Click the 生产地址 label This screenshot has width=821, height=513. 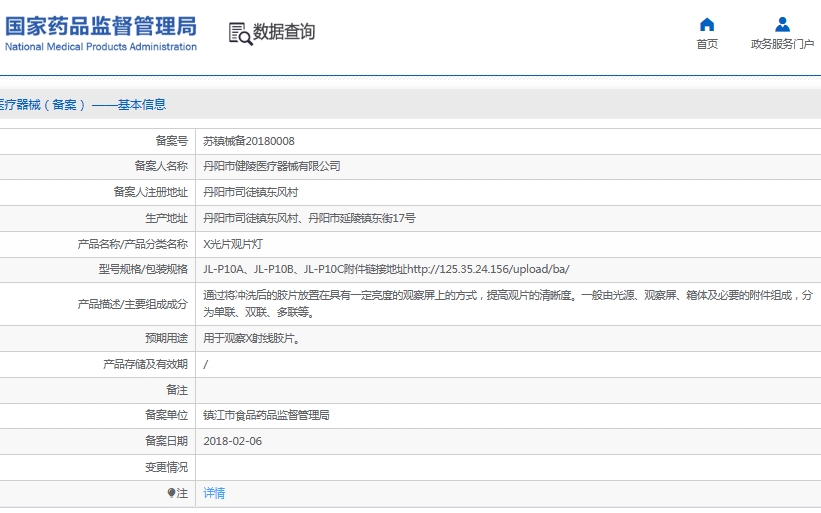pyautogui.click(x=166, y=218)
